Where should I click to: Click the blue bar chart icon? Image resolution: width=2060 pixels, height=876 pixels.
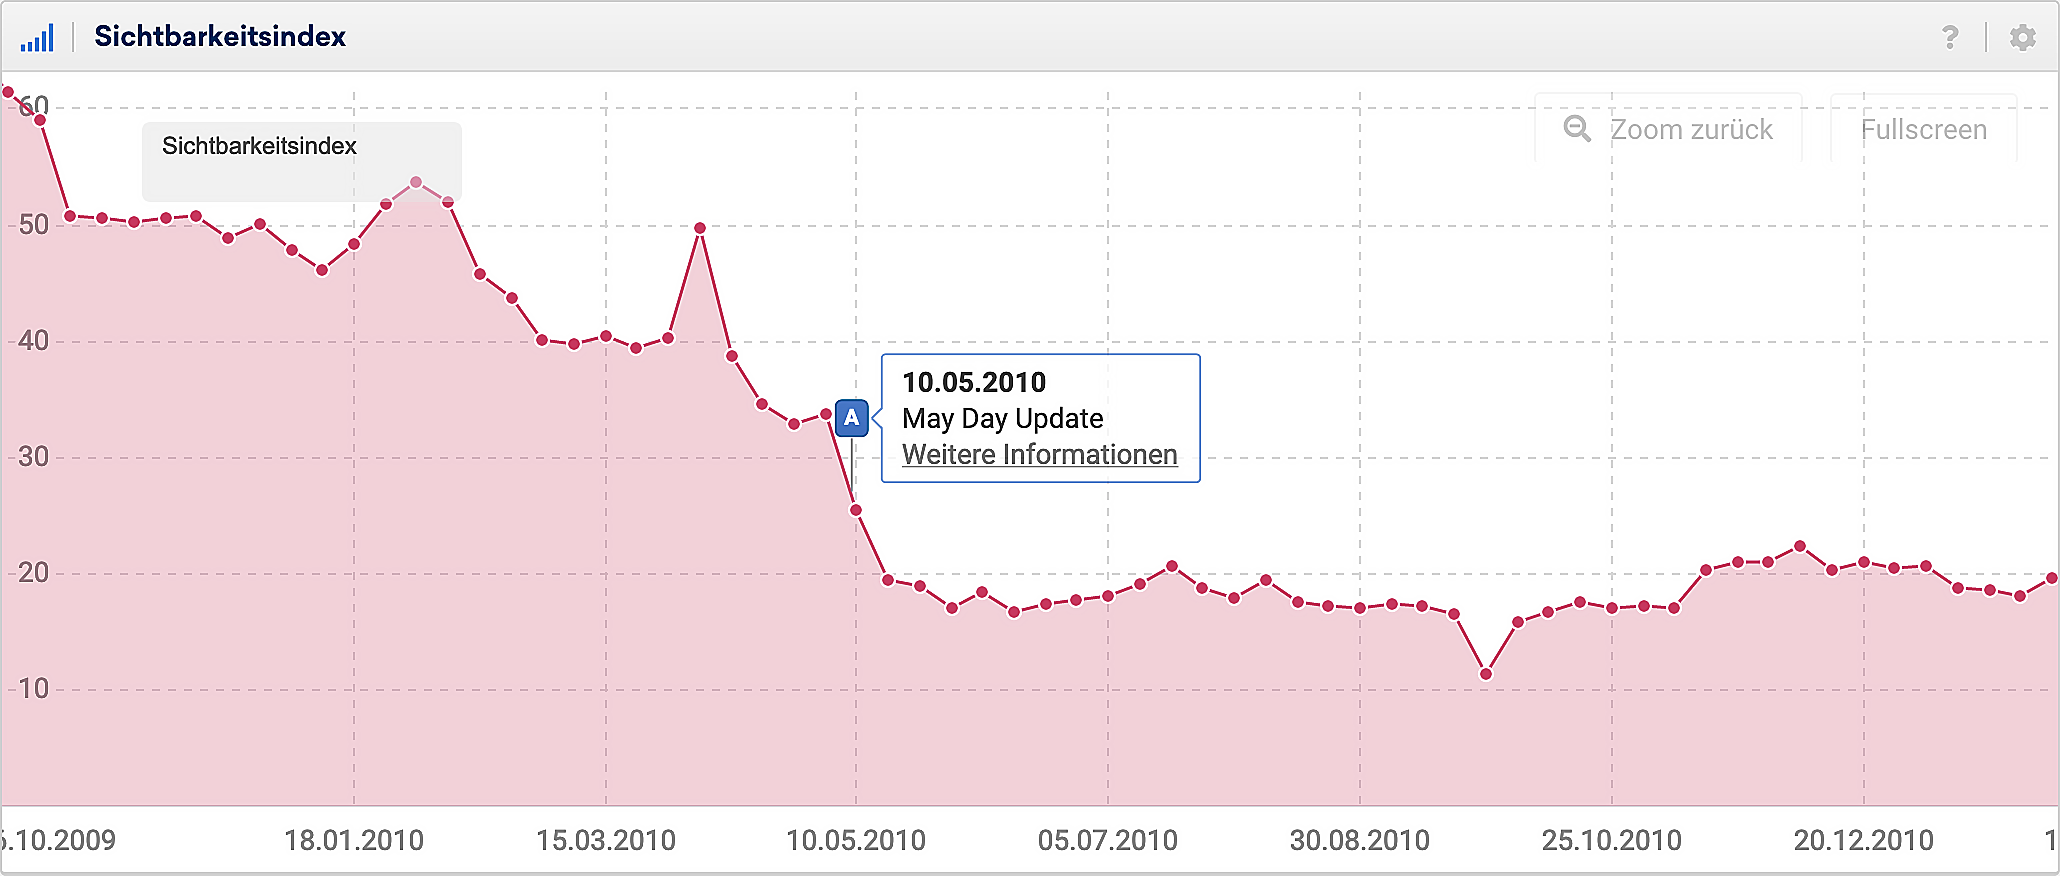[x=37, y=37]
